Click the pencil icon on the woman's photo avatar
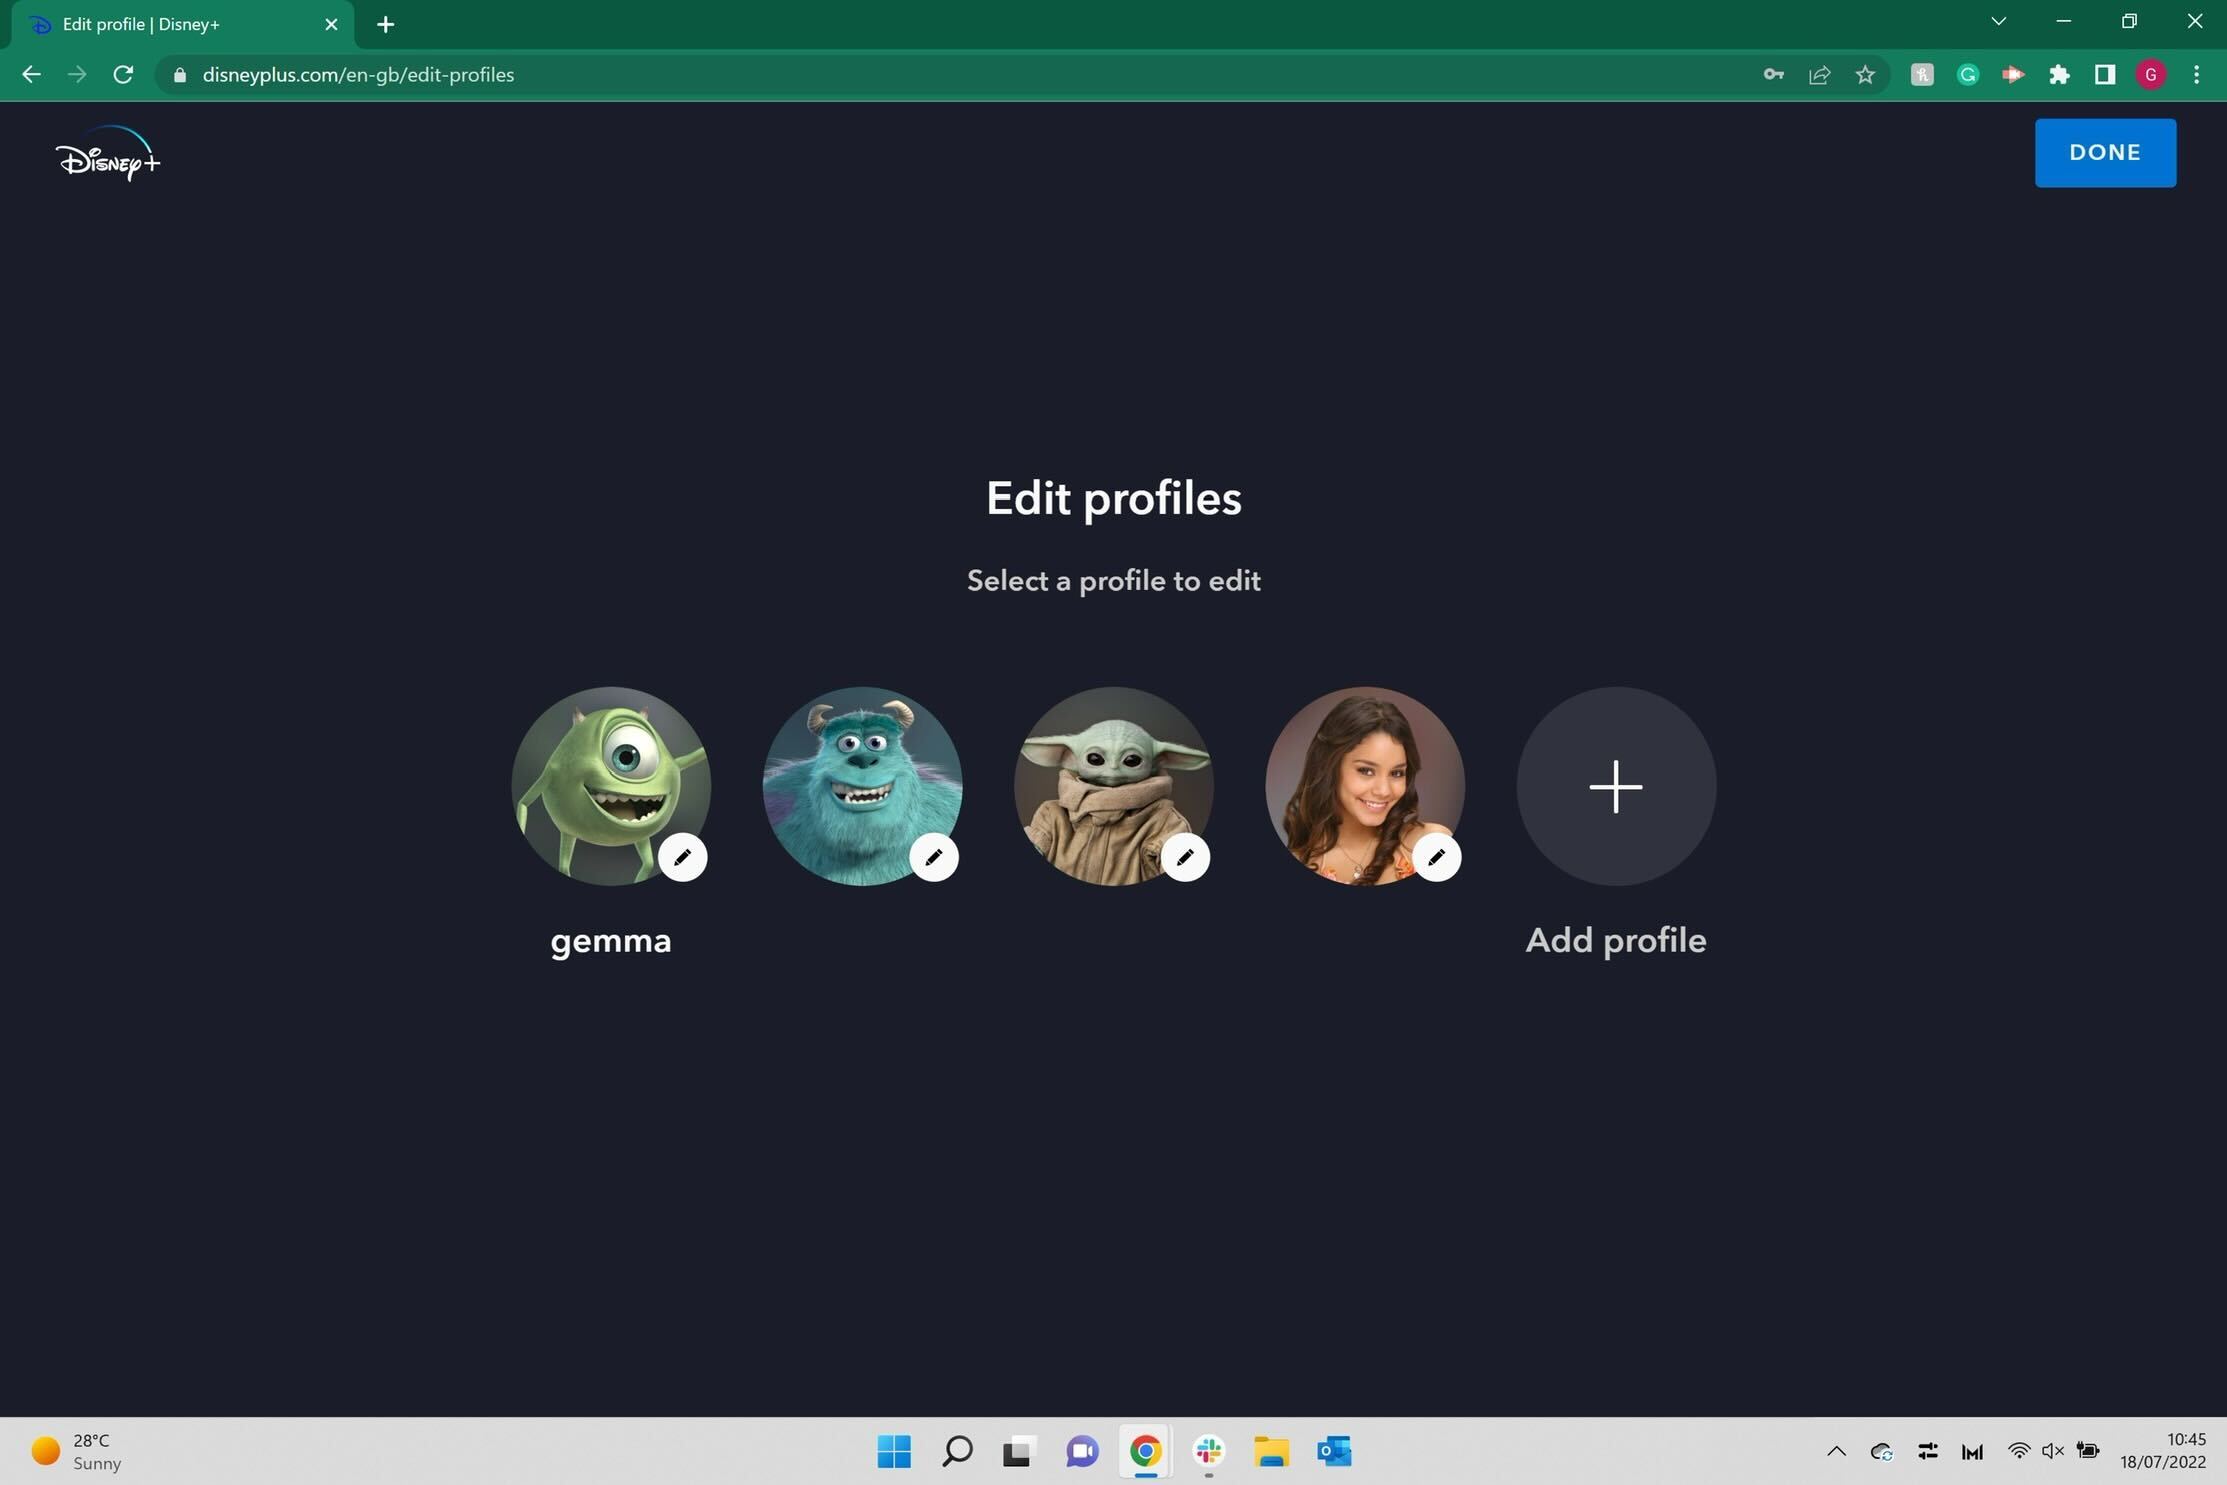This screenshot has width=2227, height=1485. (x=1436, y=857)
